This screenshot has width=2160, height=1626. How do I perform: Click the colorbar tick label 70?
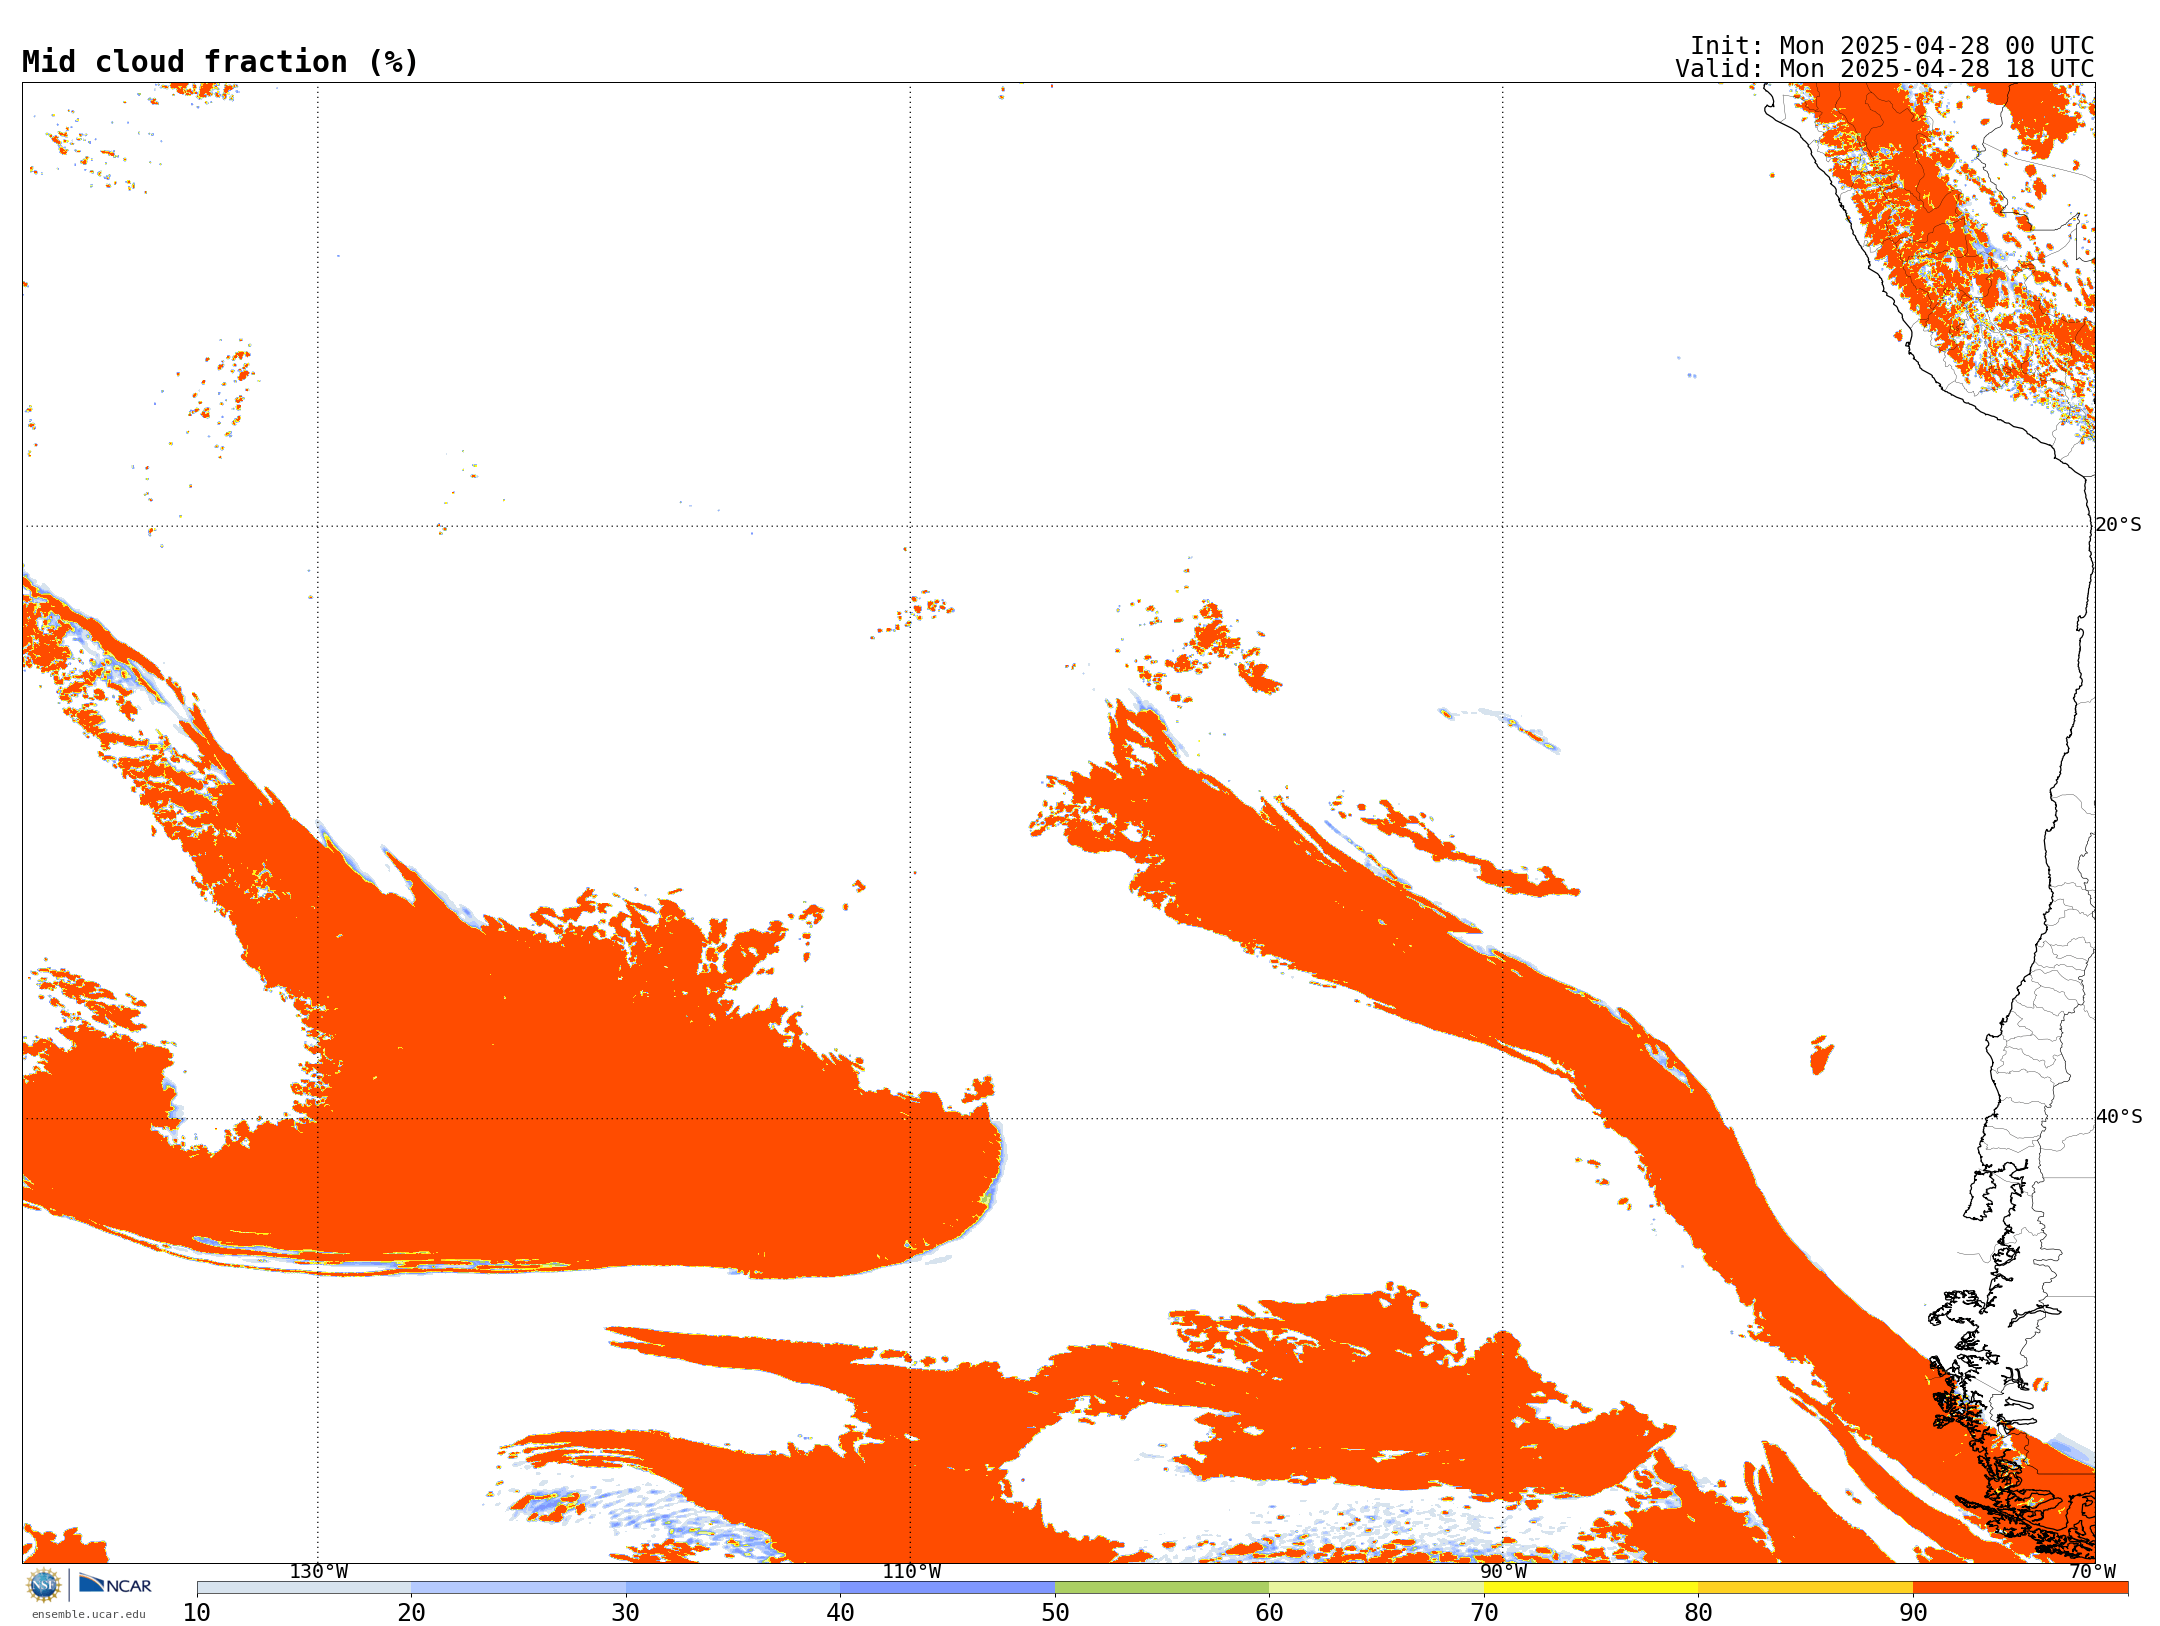tap(1484, 1613)
